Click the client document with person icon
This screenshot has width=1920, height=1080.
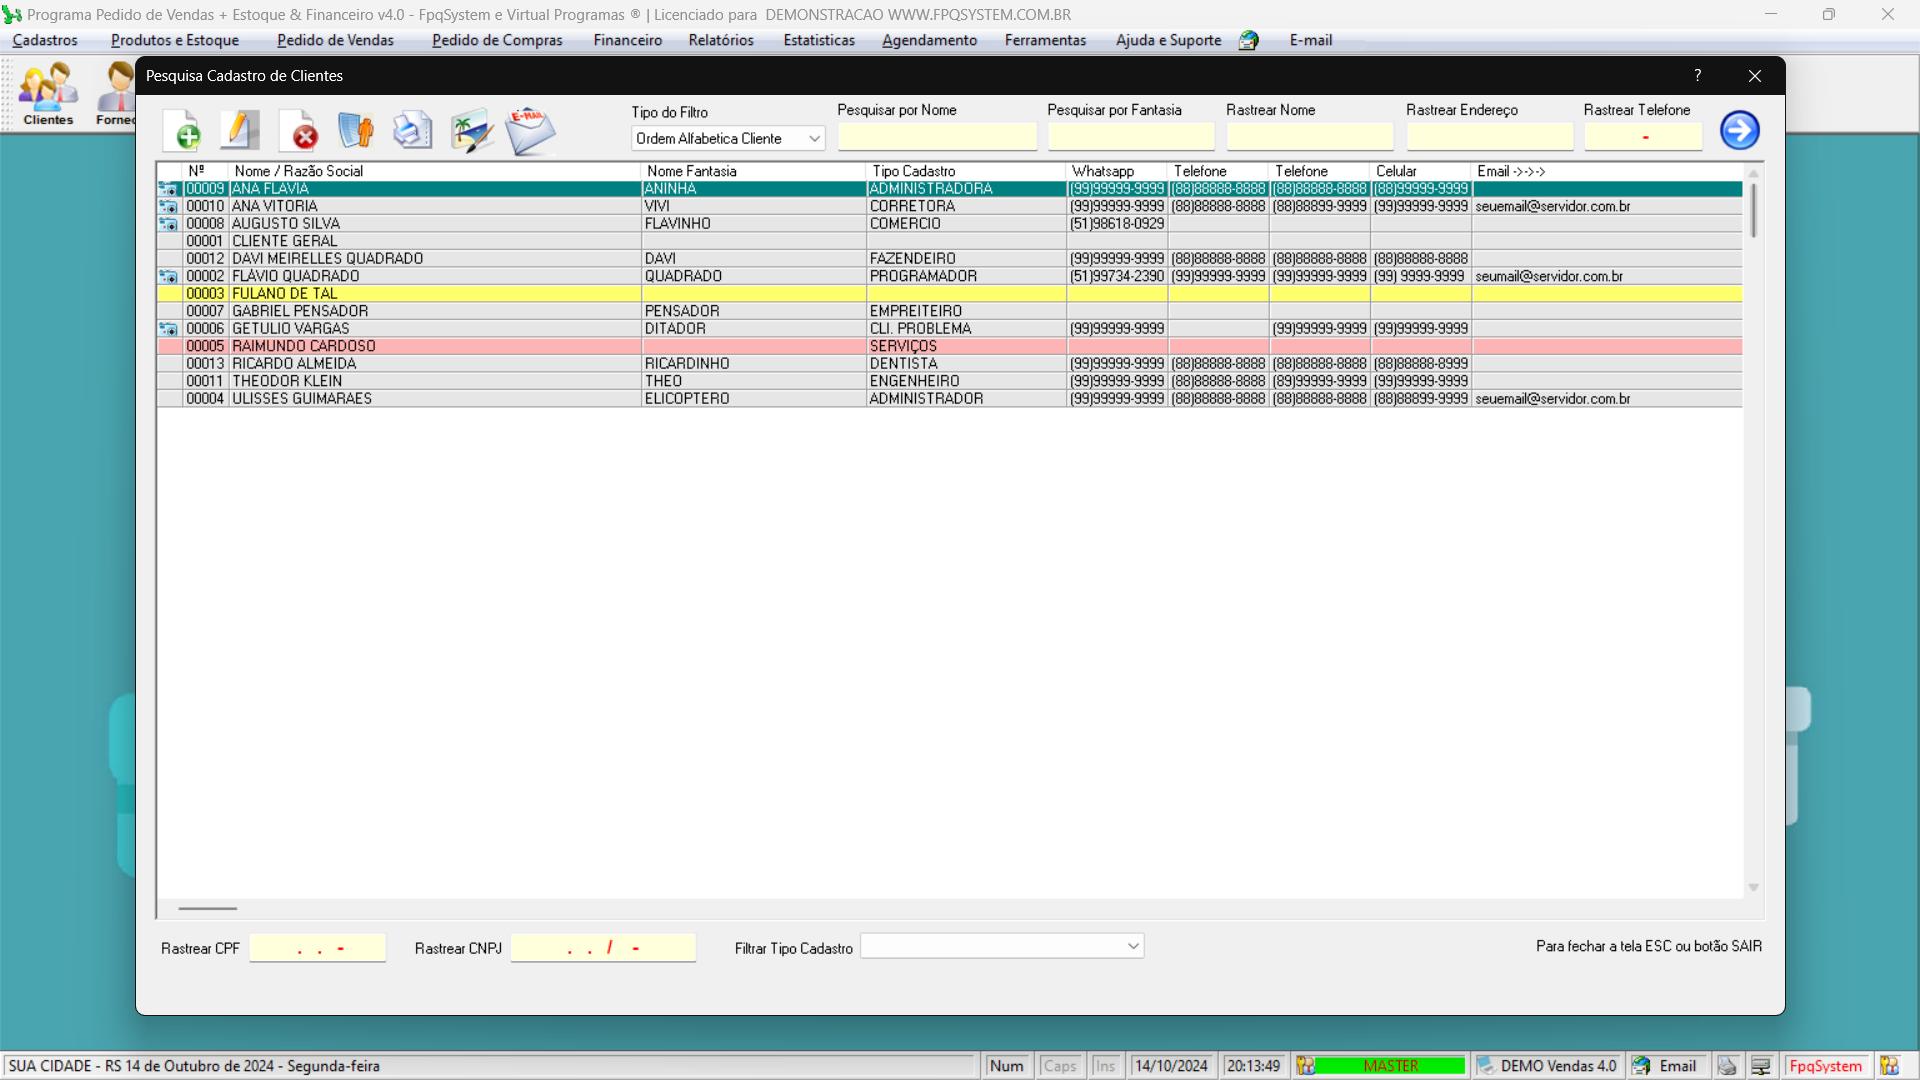click(x=355, y=131)
